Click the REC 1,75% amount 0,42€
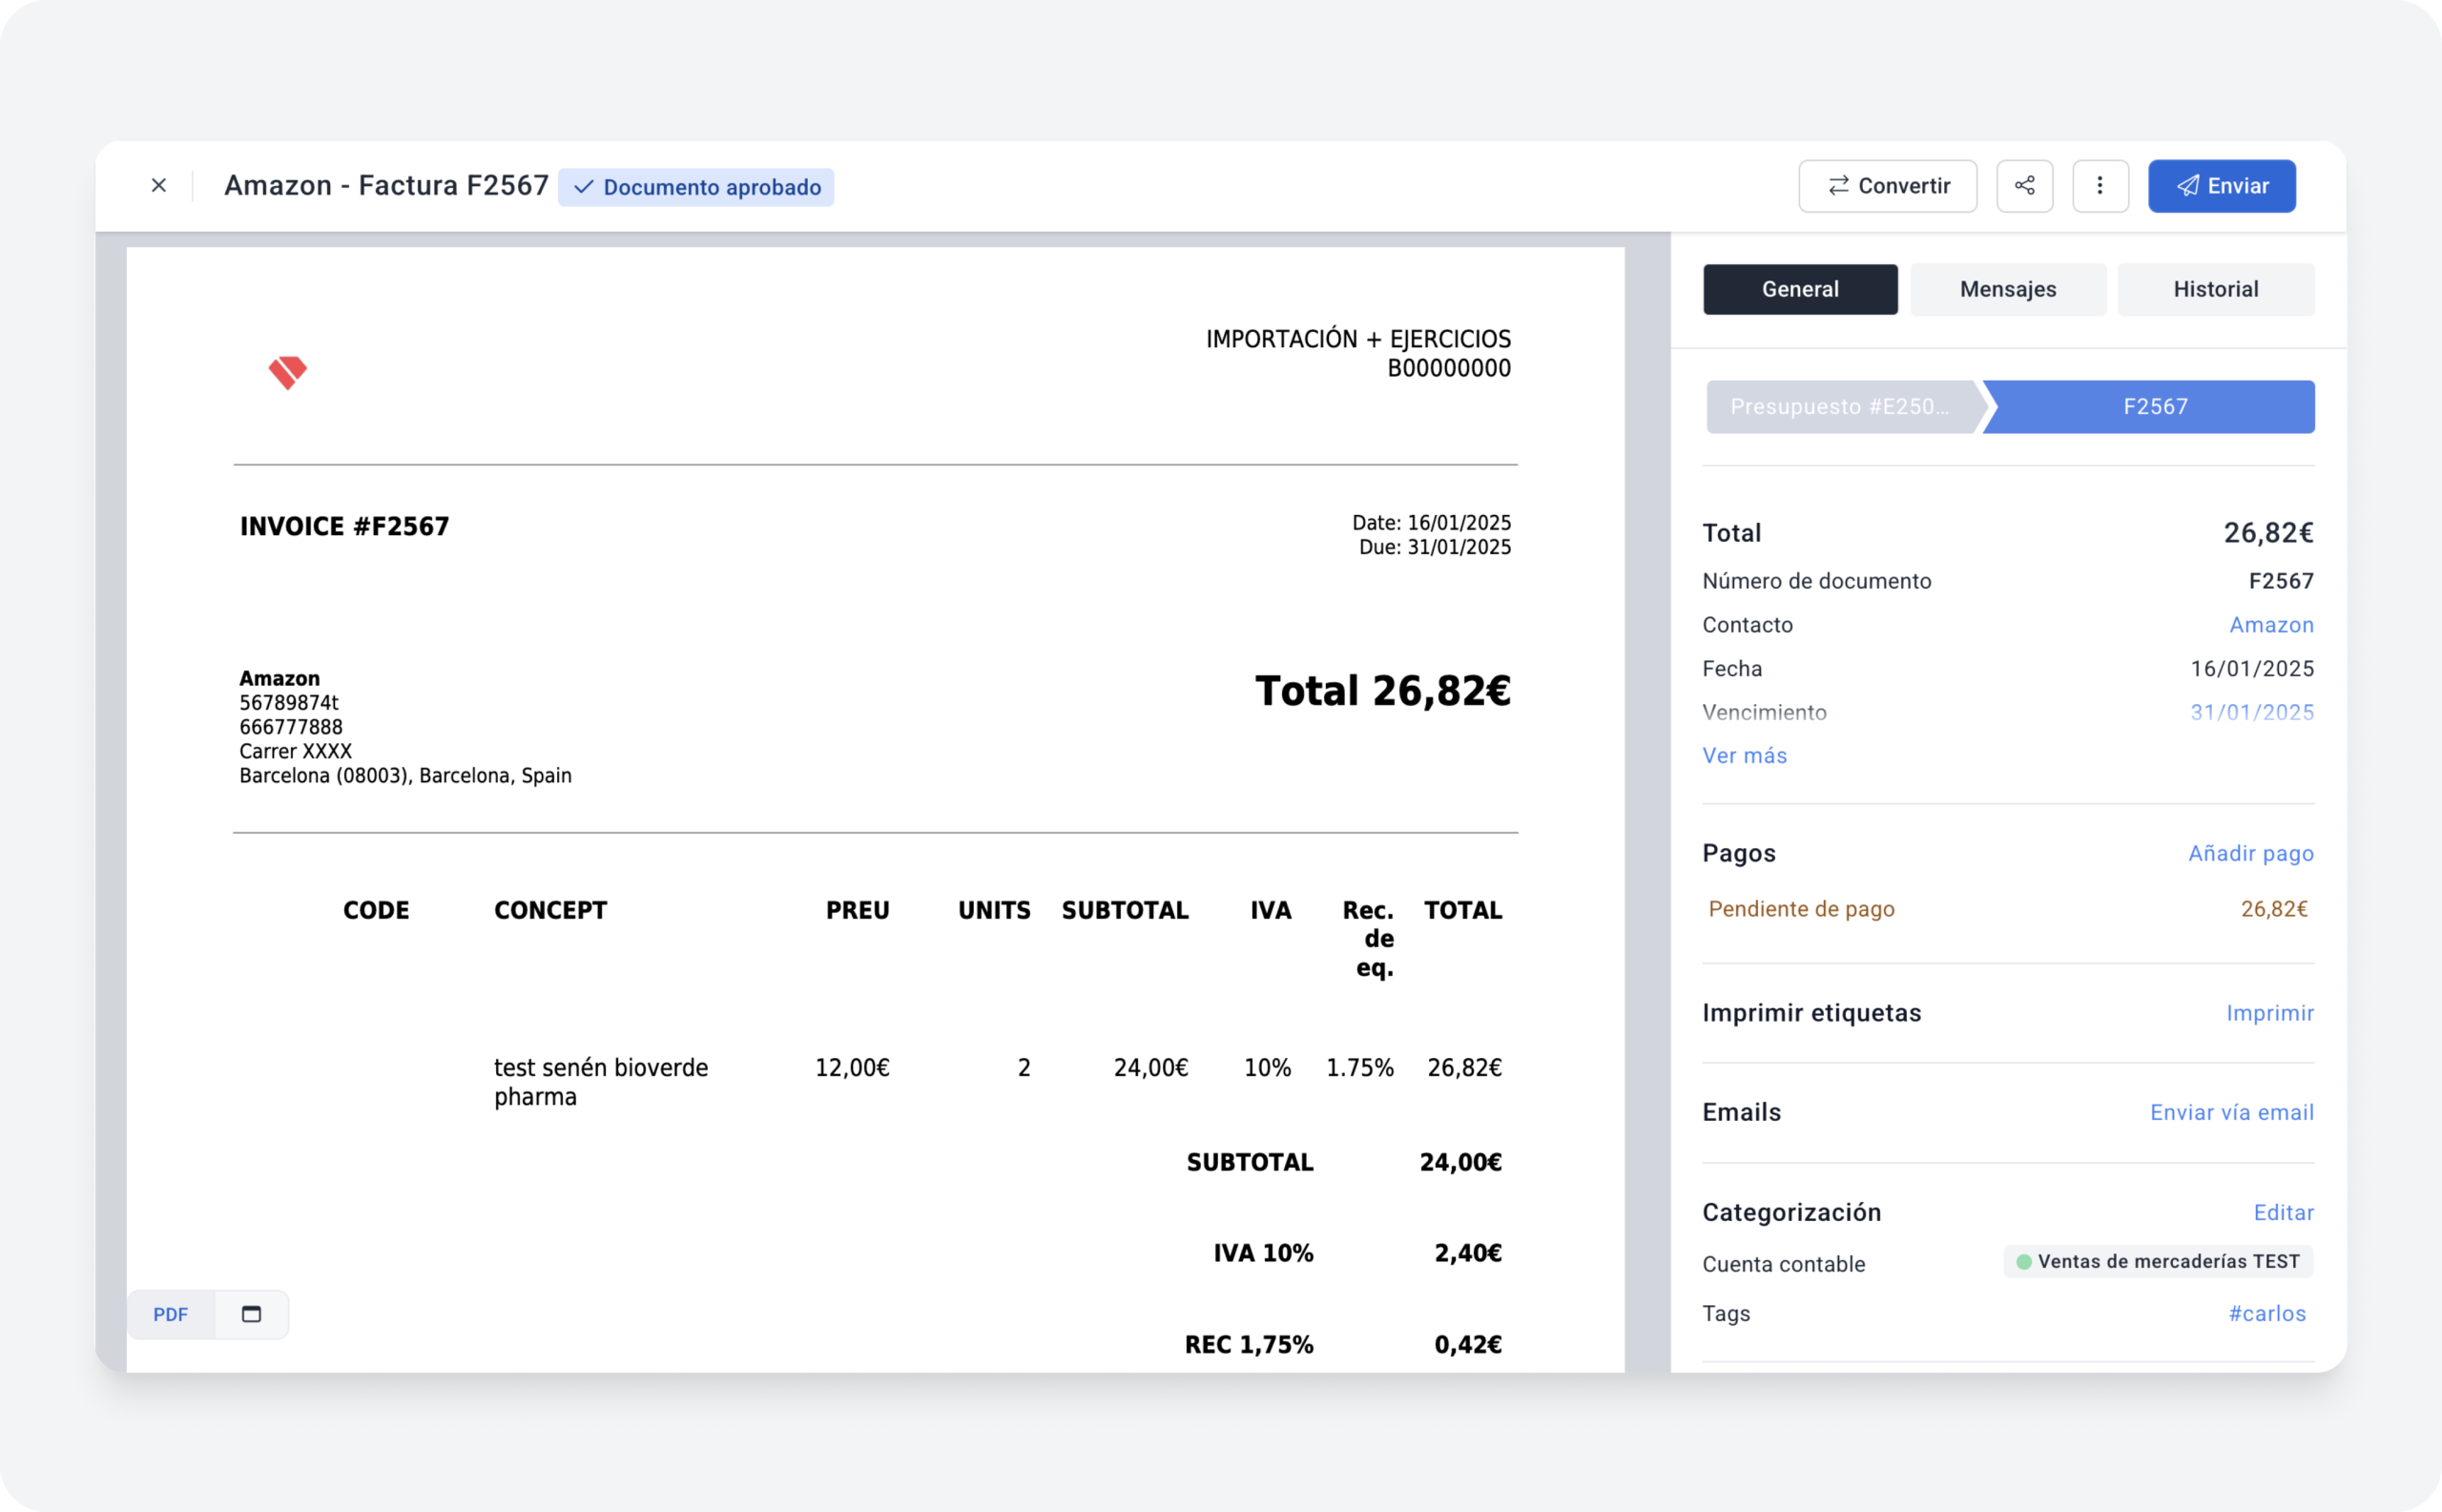2442x1512 pixels. point(1467,1345)
